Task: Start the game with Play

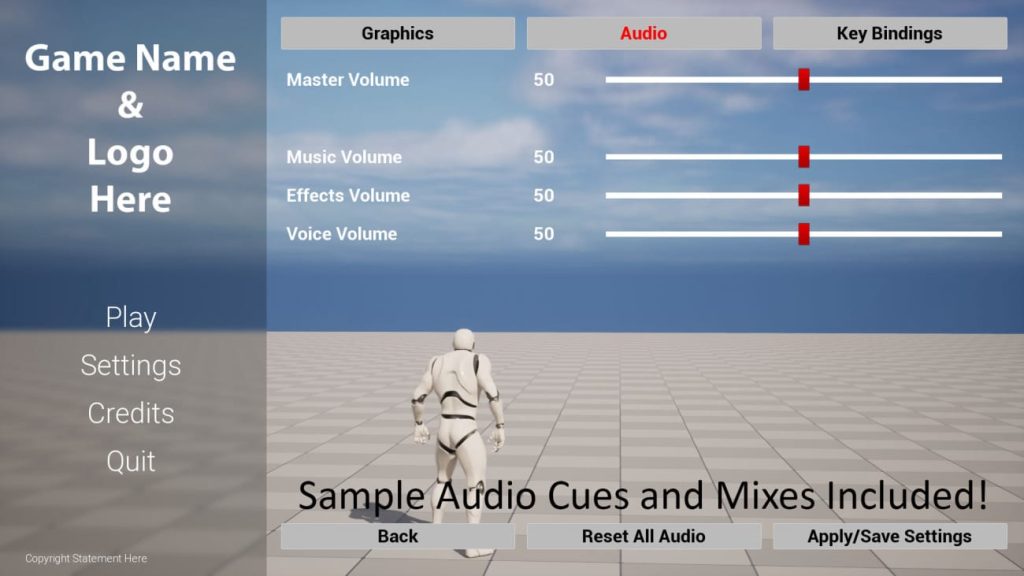Action: (131, 318)
